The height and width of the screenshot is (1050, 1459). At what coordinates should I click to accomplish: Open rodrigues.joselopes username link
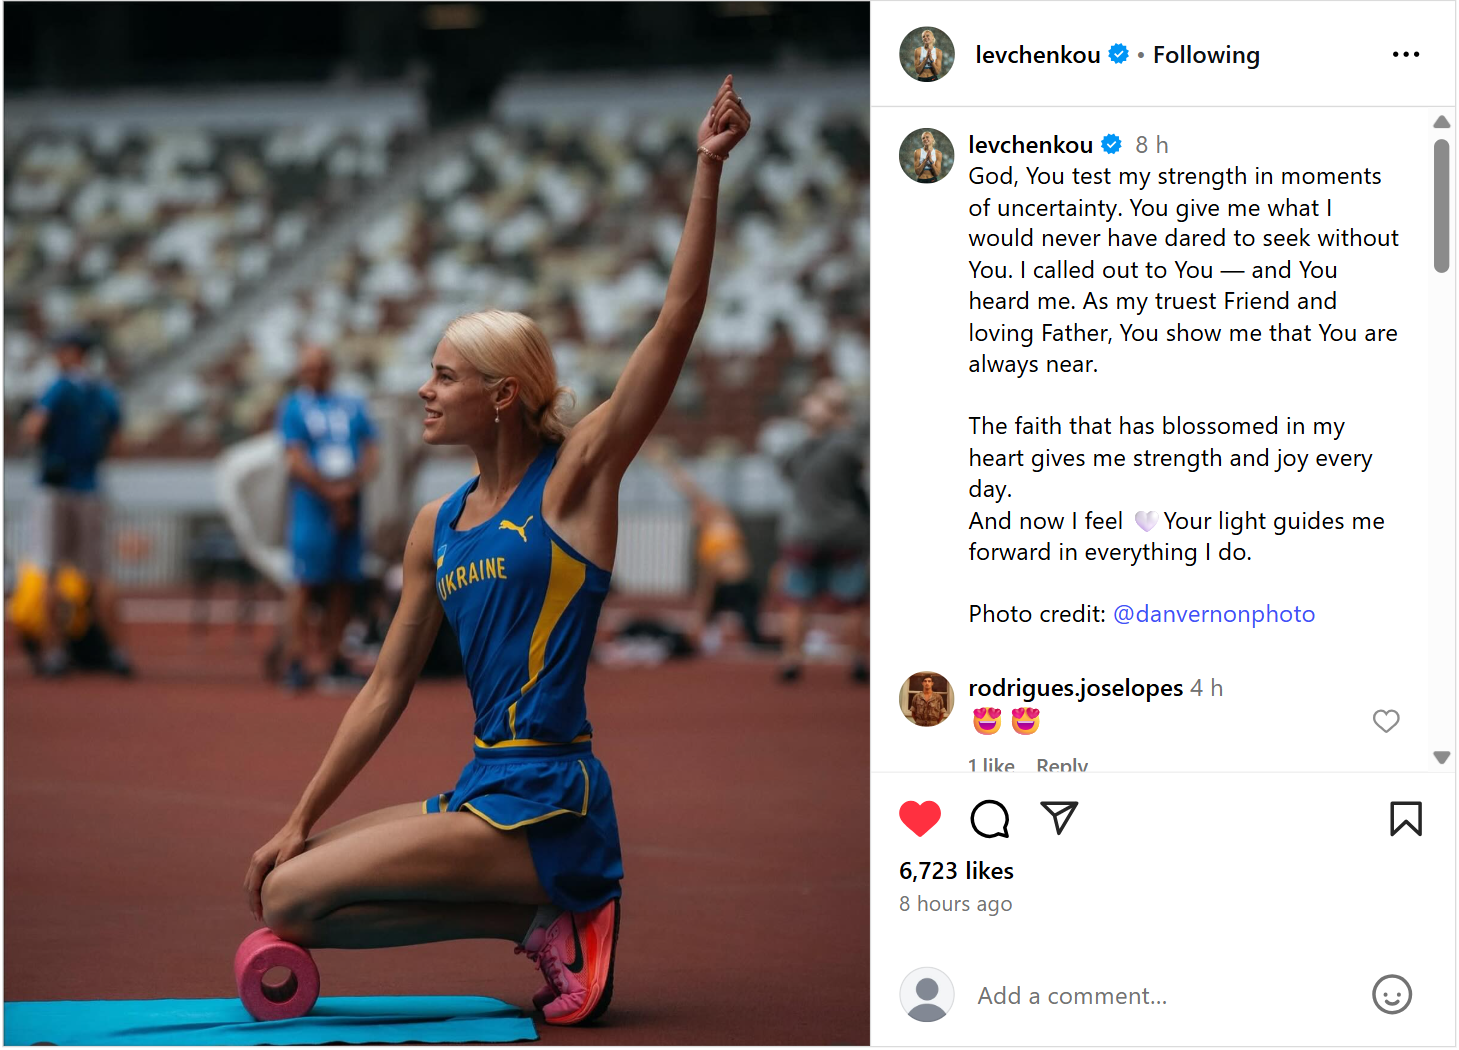[1075, 688]
